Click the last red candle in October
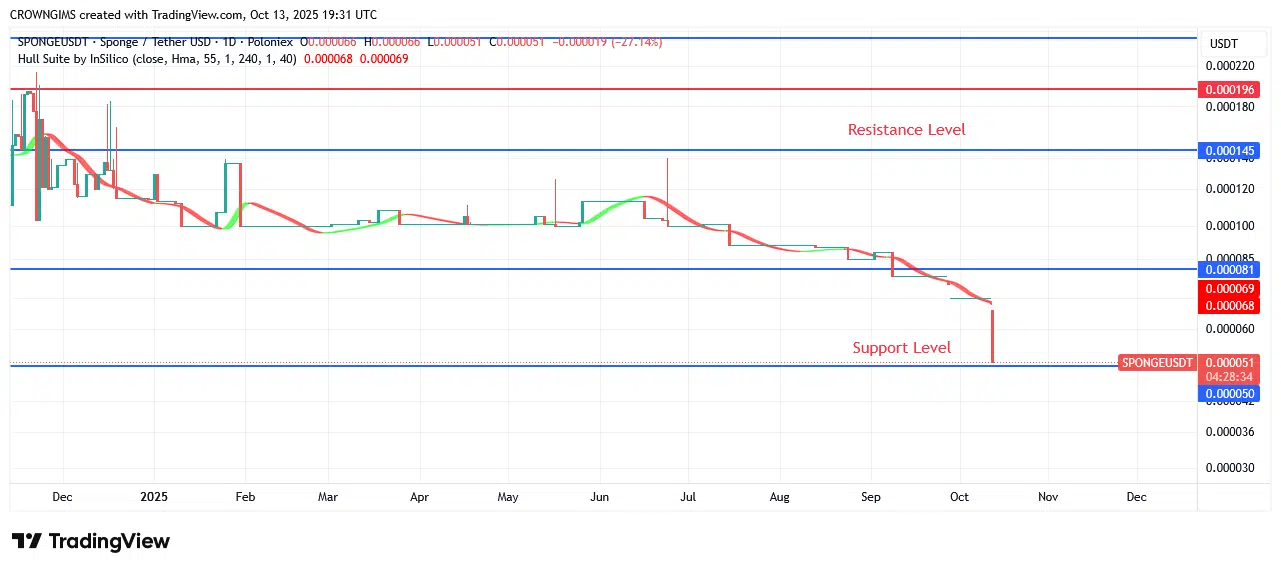The height and width of the screenshot is (571, 1281). click(992, 336)
